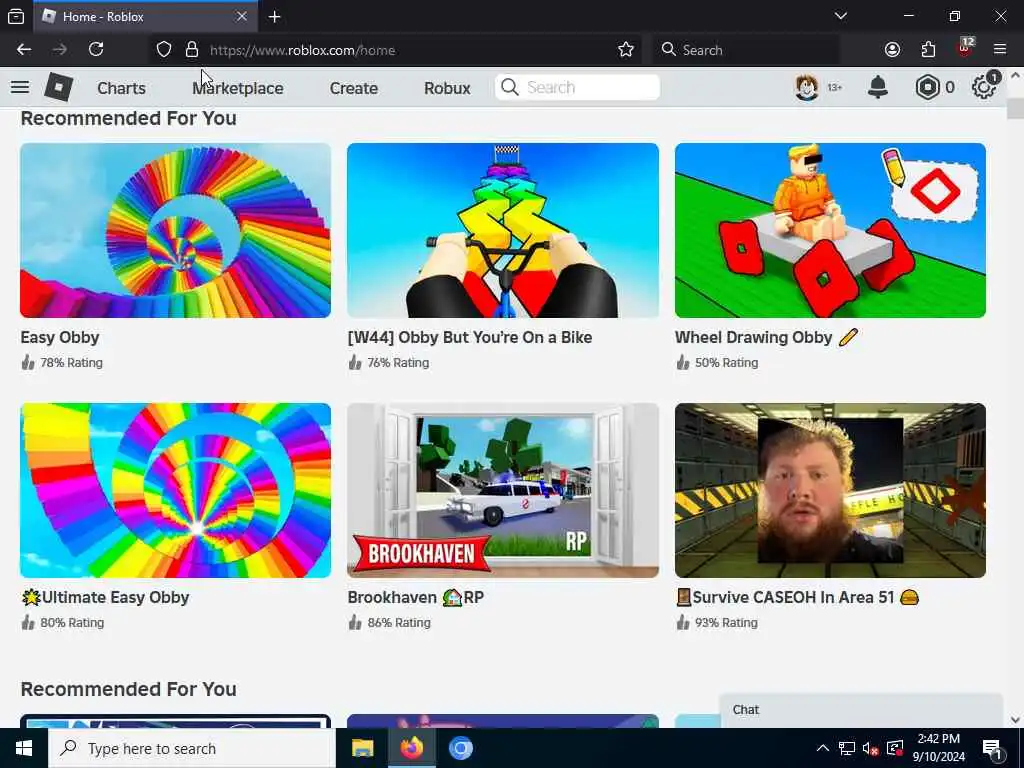This screenshot has height=768, width=1024.
Task: Open the Wheel Drawing Obby thumbnail
Action: point(830,231)
